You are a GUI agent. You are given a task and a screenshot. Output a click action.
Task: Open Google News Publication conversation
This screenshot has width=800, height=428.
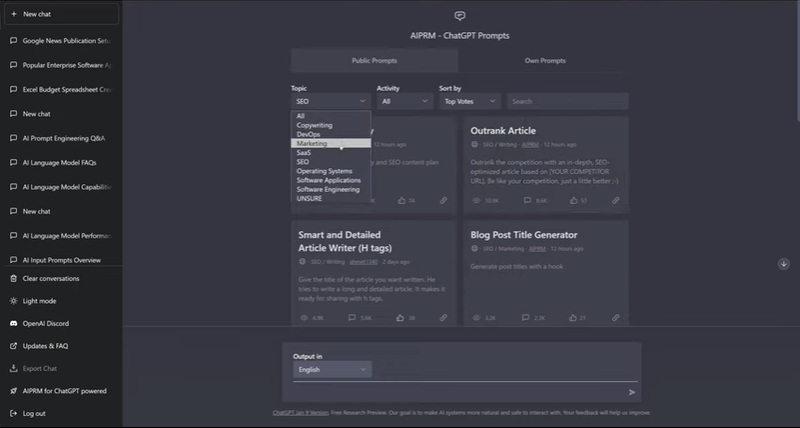tap(61, 41)
